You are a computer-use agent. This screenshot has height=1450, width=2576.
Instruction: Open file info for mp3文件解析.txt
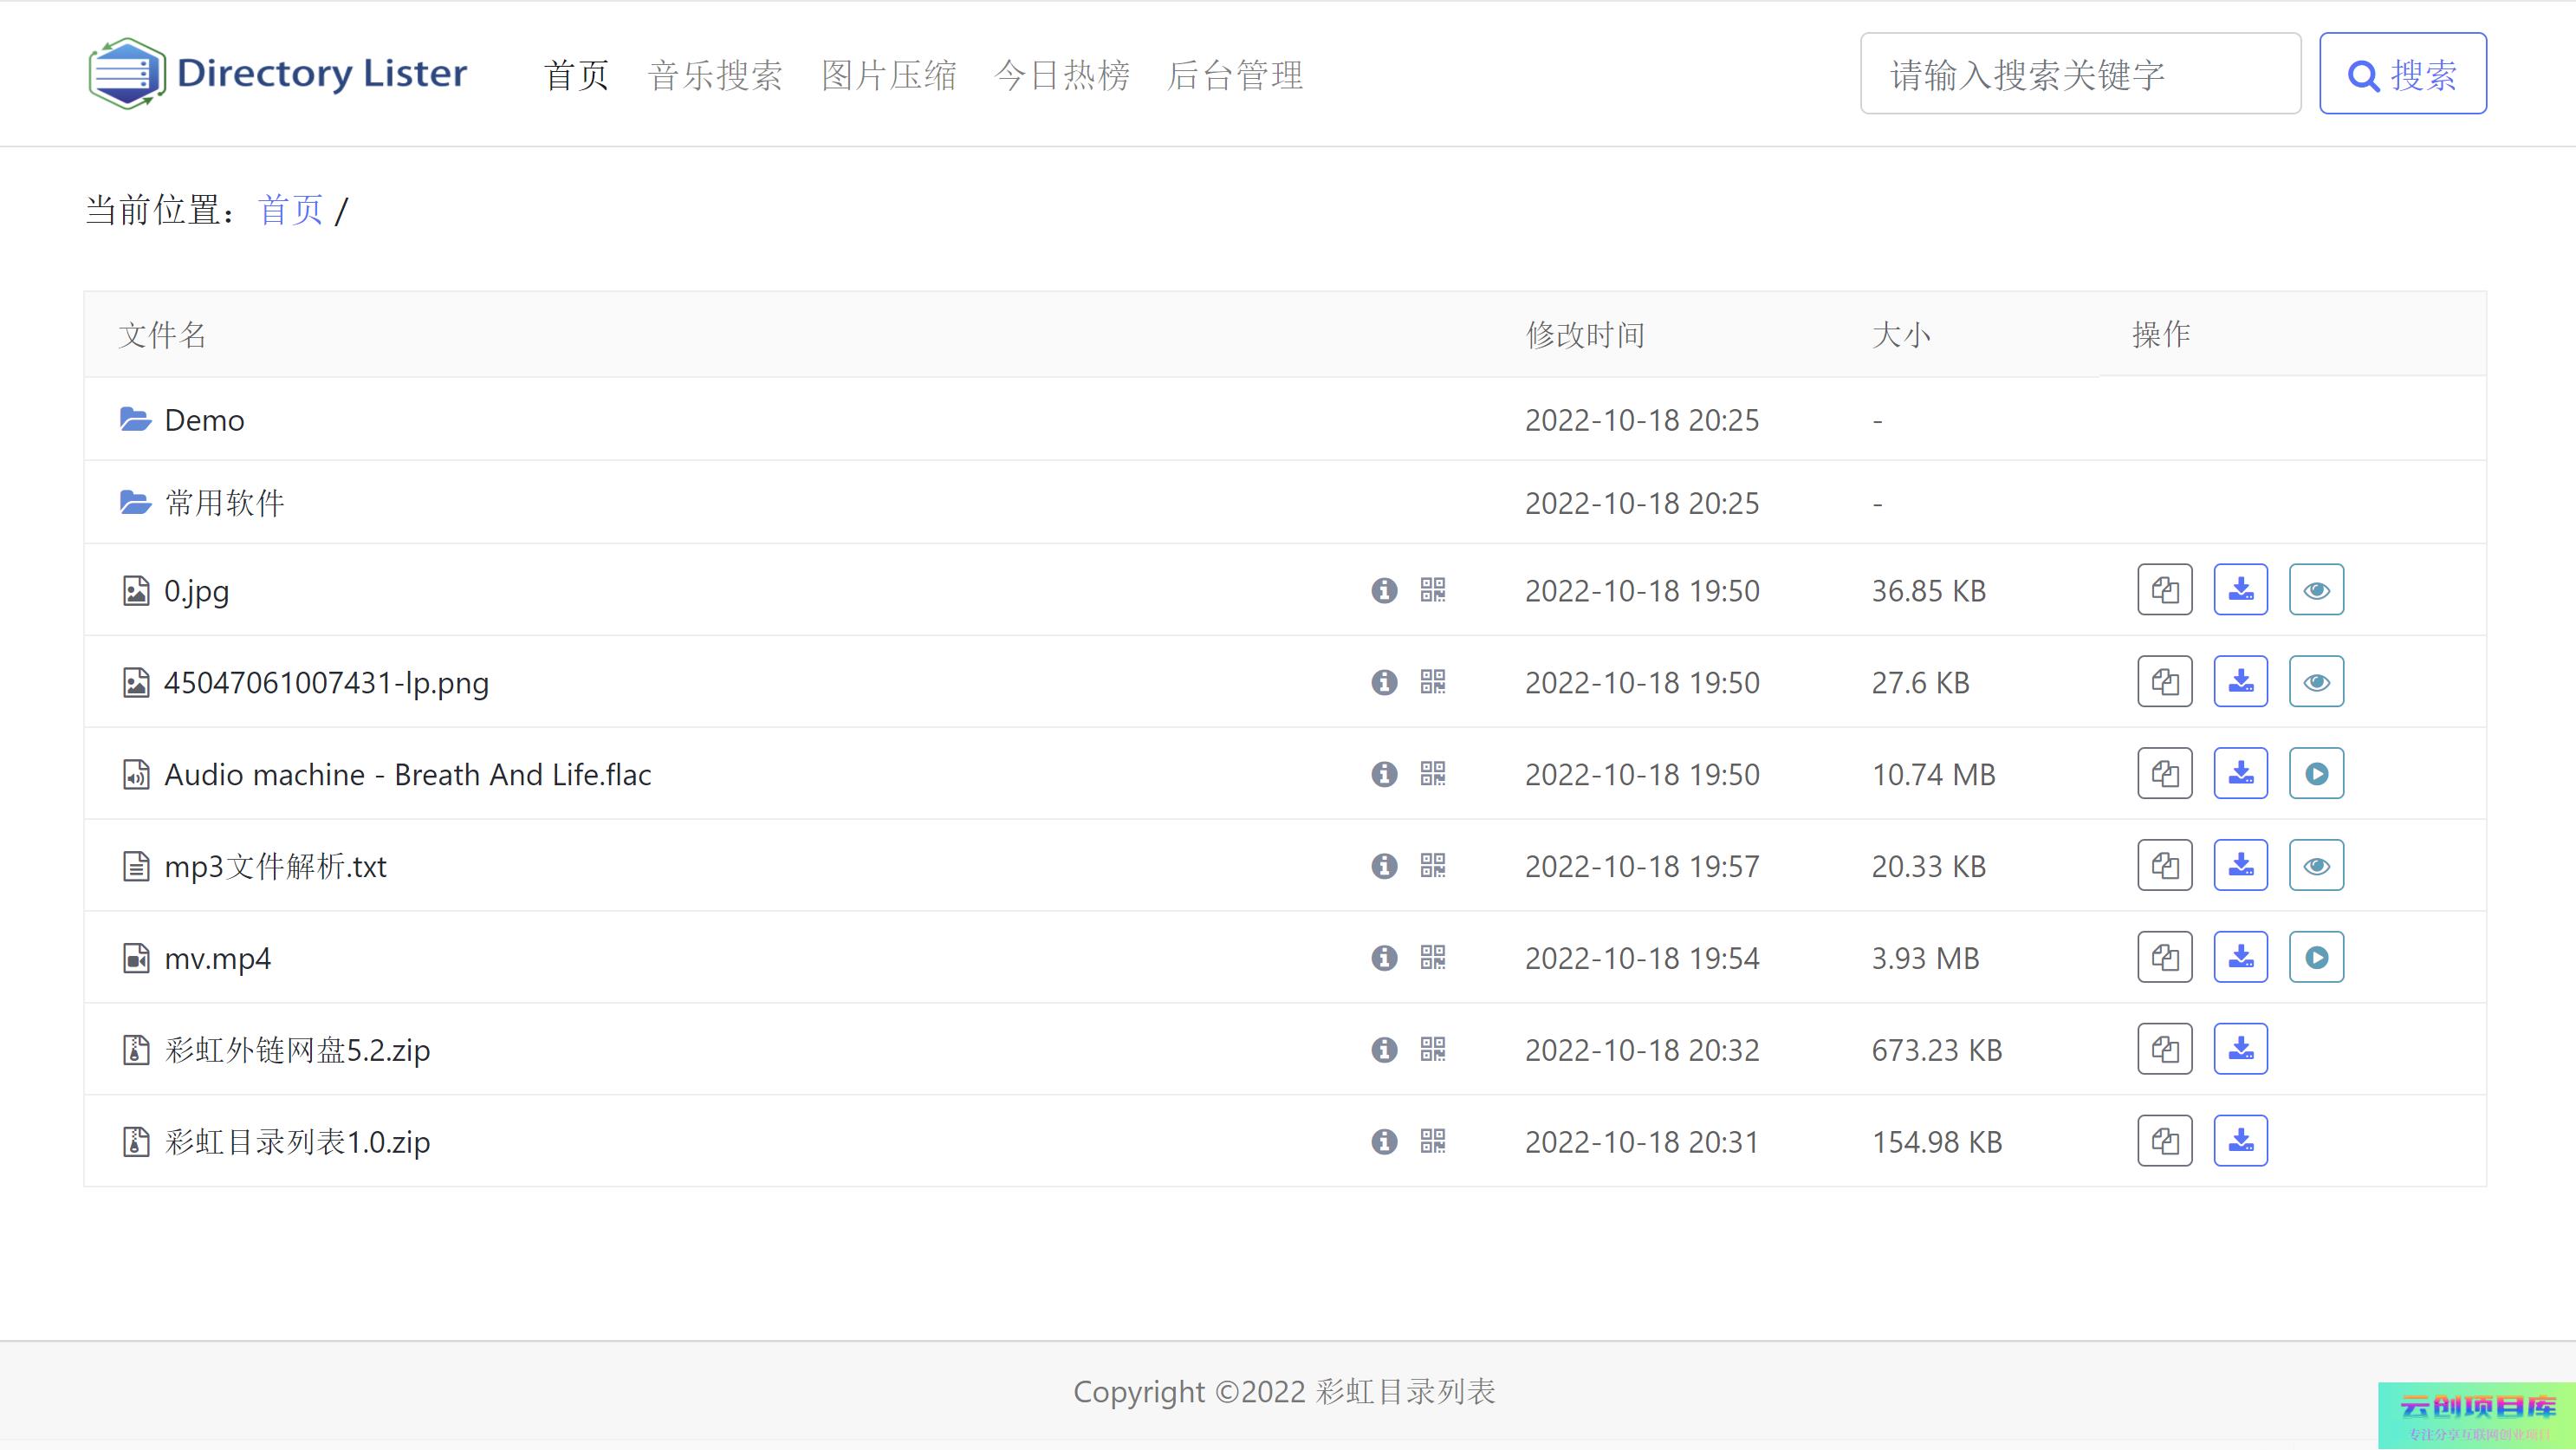coord(1384,866)
